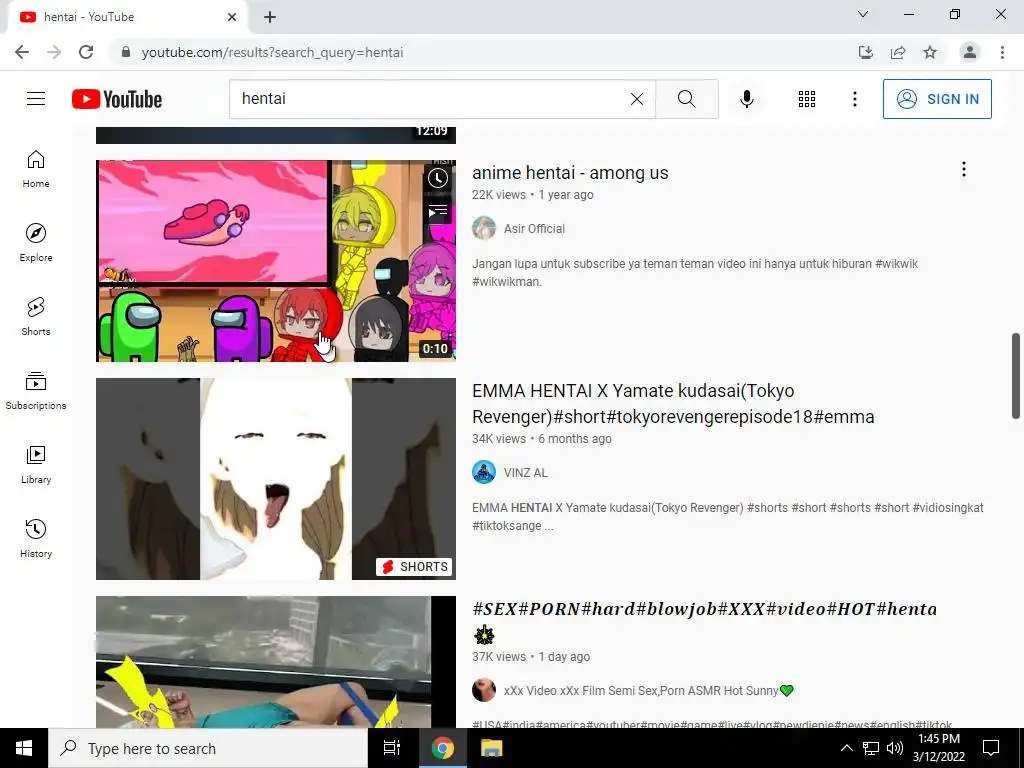Click the Asir Official channel avatar
Viewport: 1024px width, 768px height.
pyautogui.click(x=484, y=229)
